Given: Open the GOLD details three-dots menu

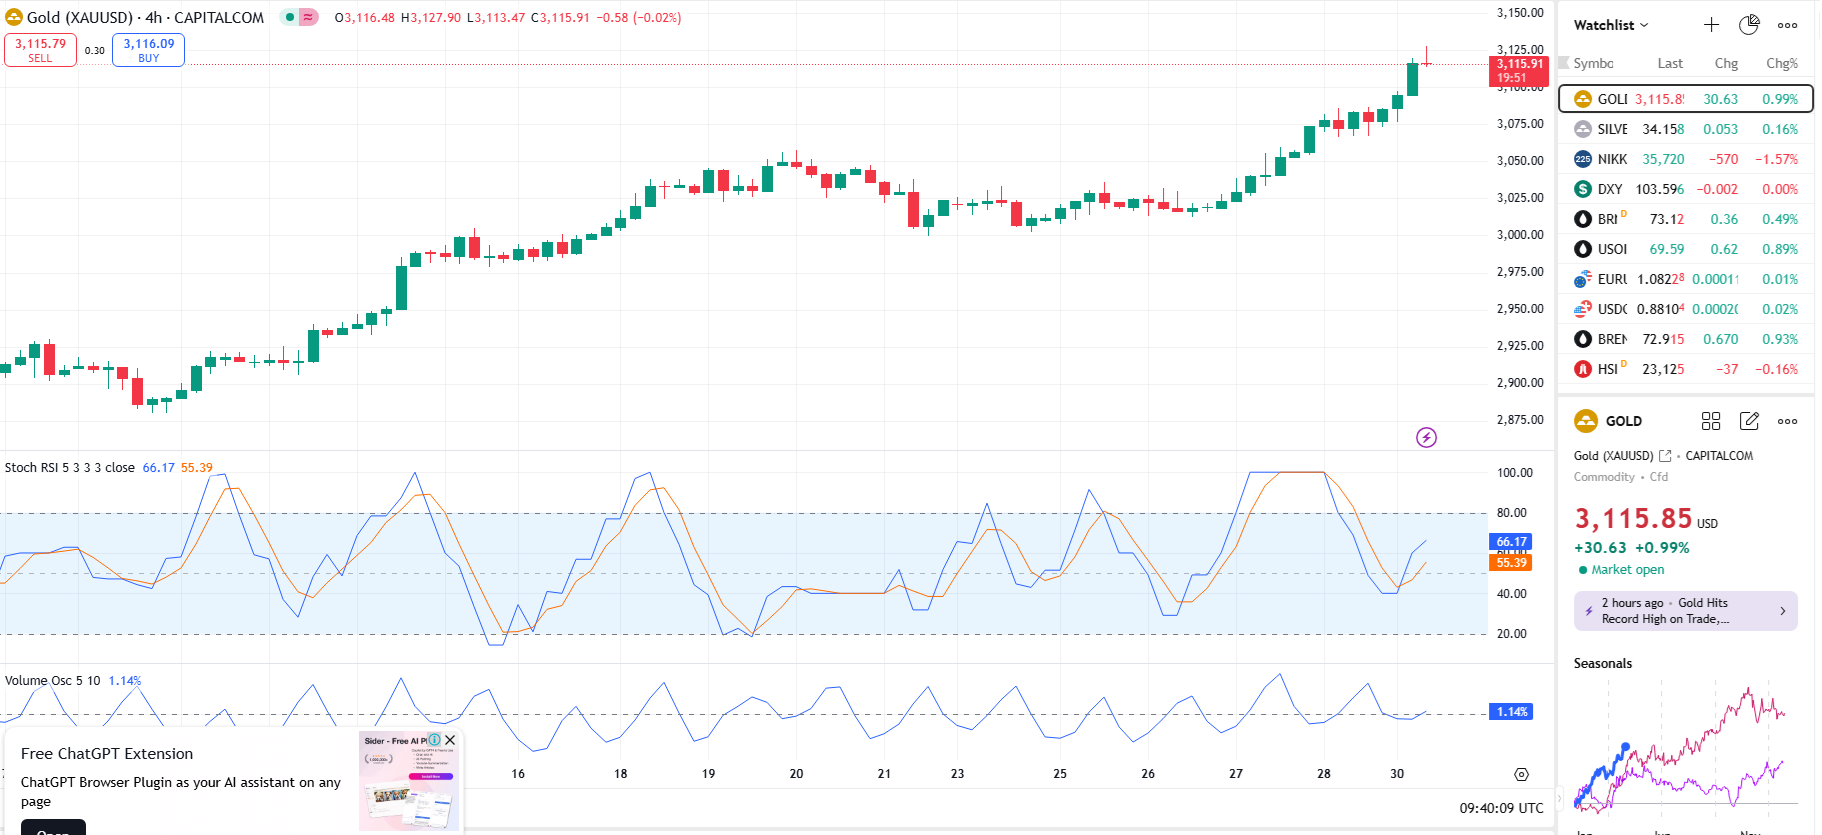Looking at the screenshot, I should point(1787,421).
